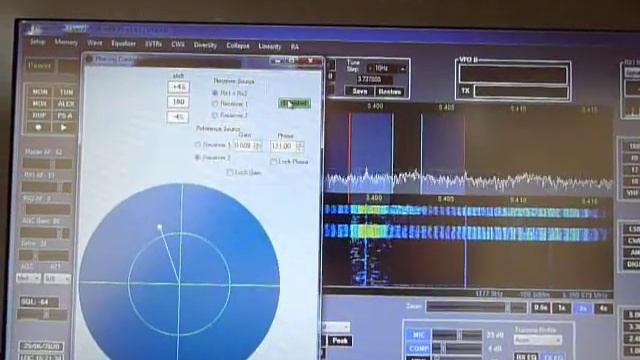Set zoom to 1x

click(x=562, y=308)
